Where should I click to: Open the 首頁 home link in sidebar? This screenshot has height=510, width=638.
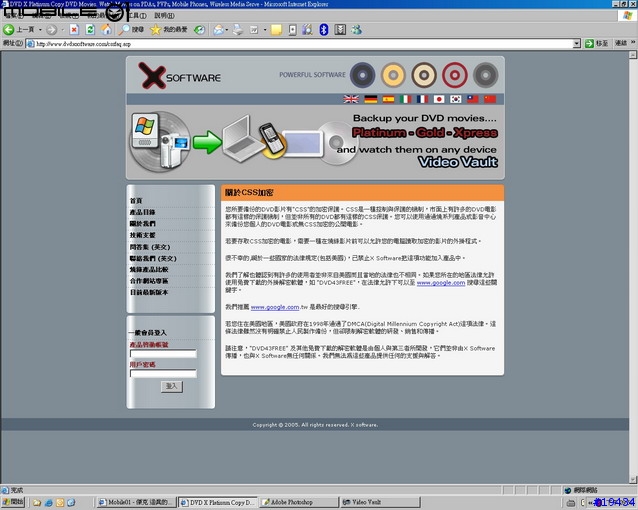pos(136,201)
